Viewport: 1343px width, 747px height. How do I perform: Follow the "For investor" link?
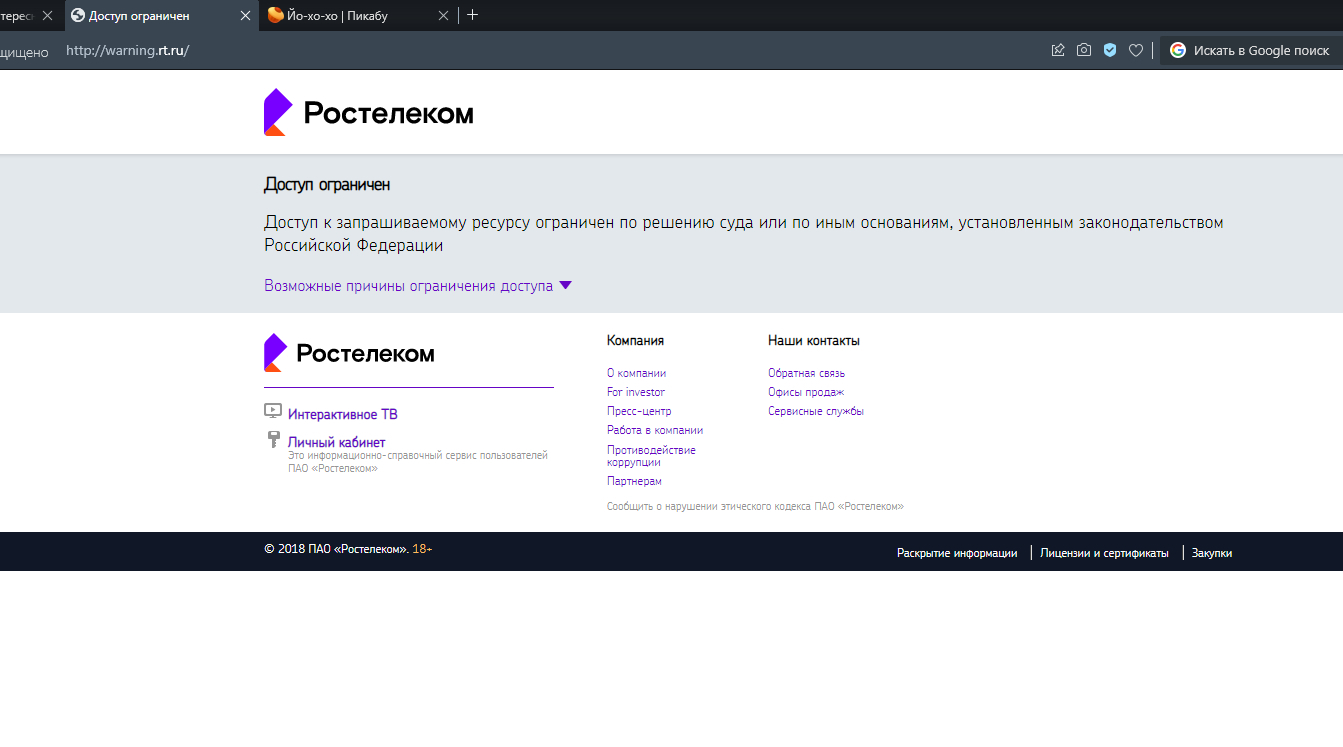tap(636, 392)
